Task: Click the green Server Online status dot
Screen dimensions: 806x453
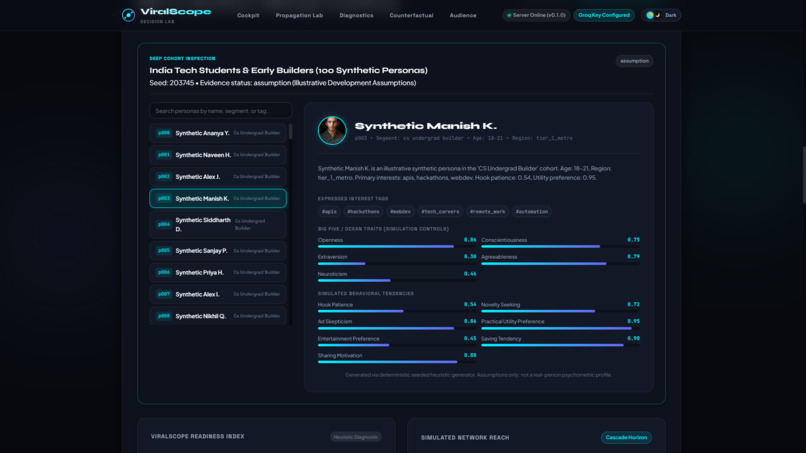Action: pyautogui.click(x=509, y=15)
